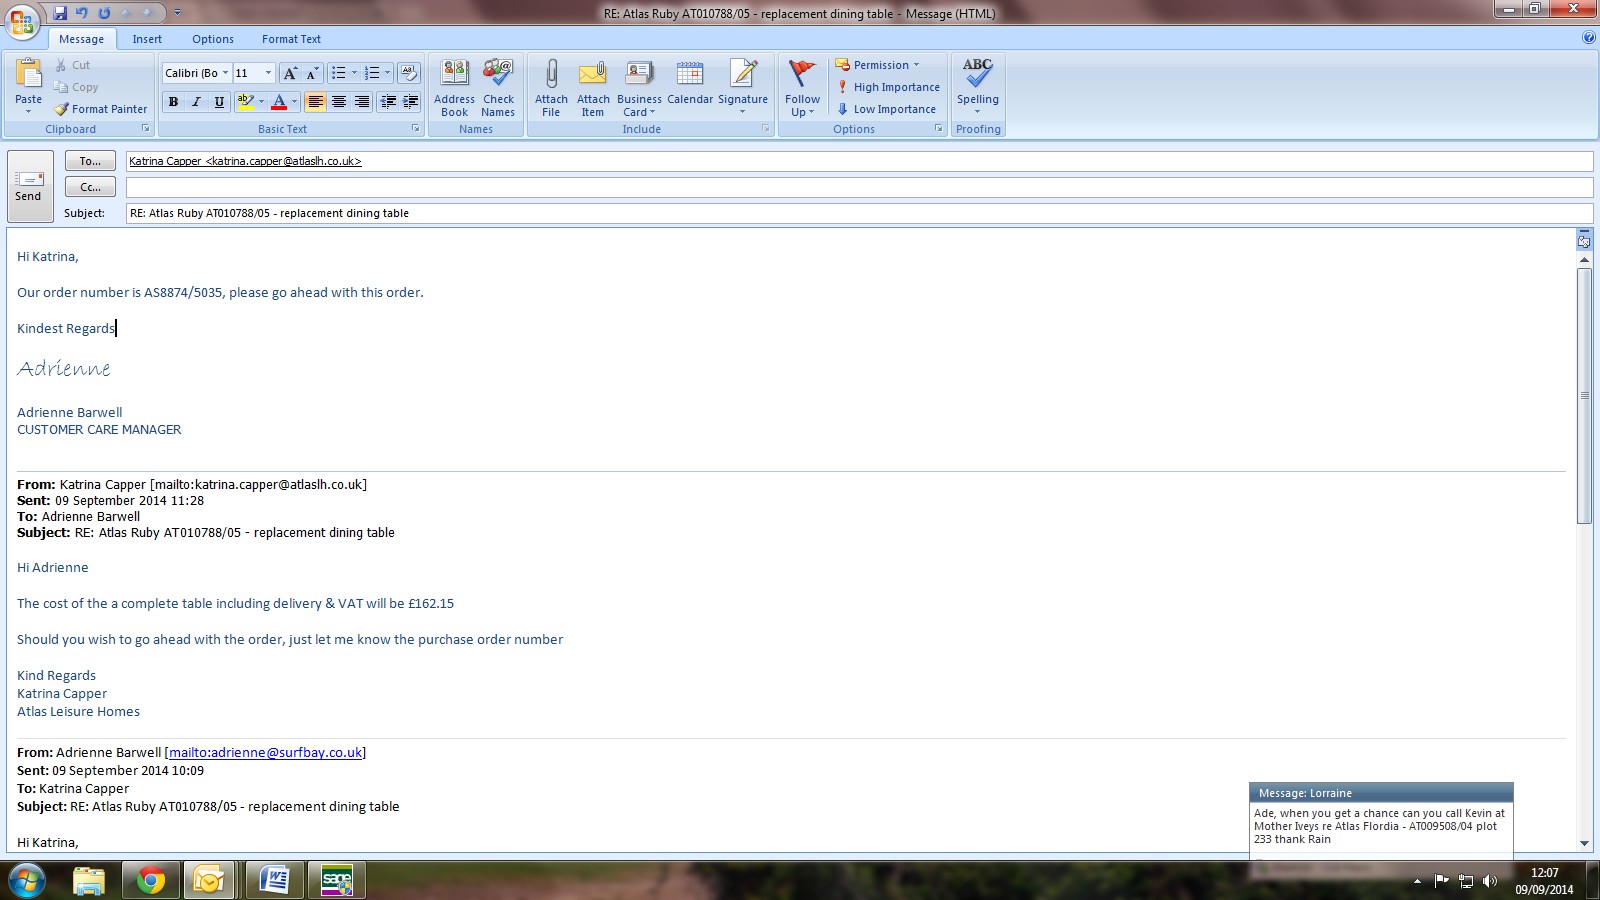Toggle Italic formatting
This screenshot has height=900, width=1600.
pyautogui.click(x=196, y=102)
